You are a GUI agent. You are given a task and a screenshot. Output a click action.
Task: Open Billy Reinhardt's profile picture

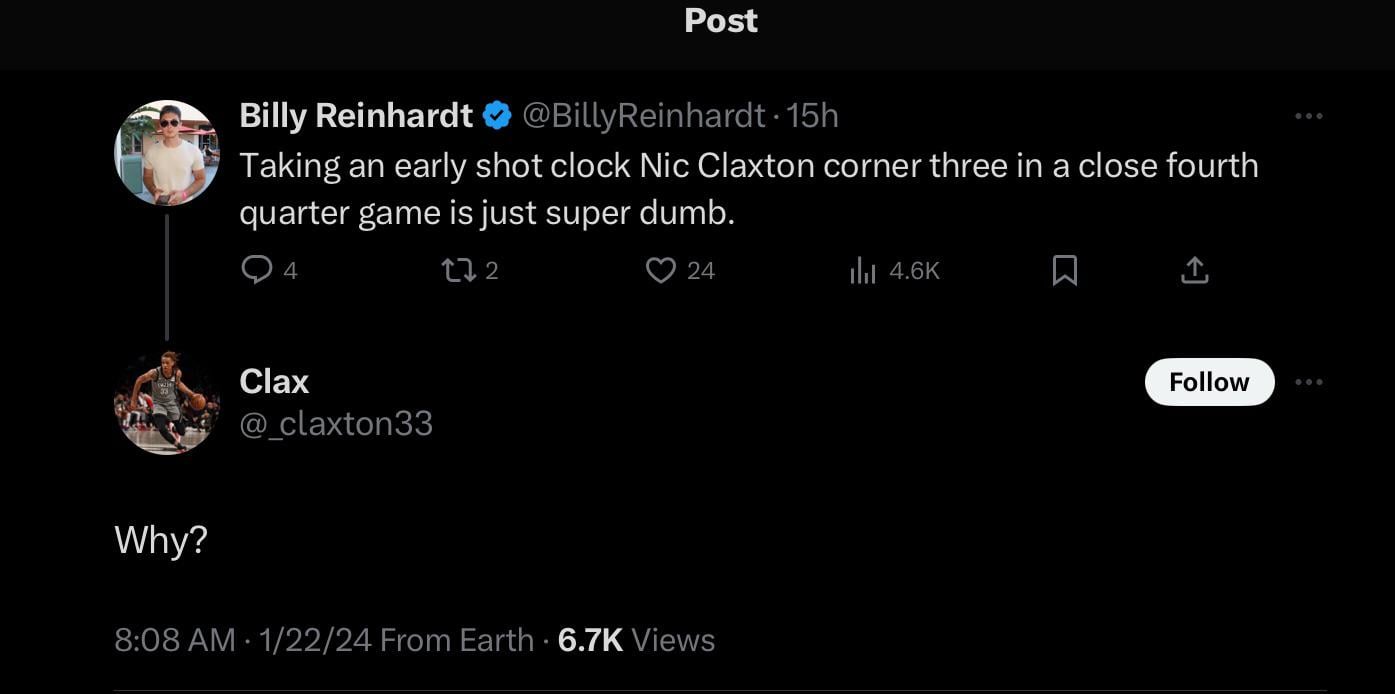tap(167, 153)
